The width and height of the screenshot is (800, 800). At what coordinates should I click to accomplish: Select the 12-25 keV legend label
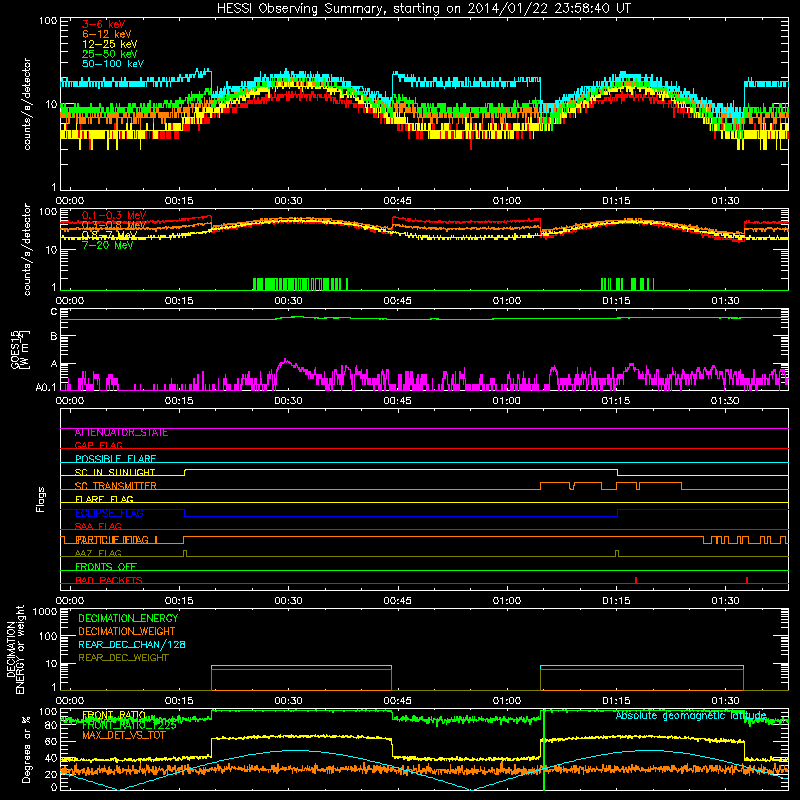[x=109, y=44]
